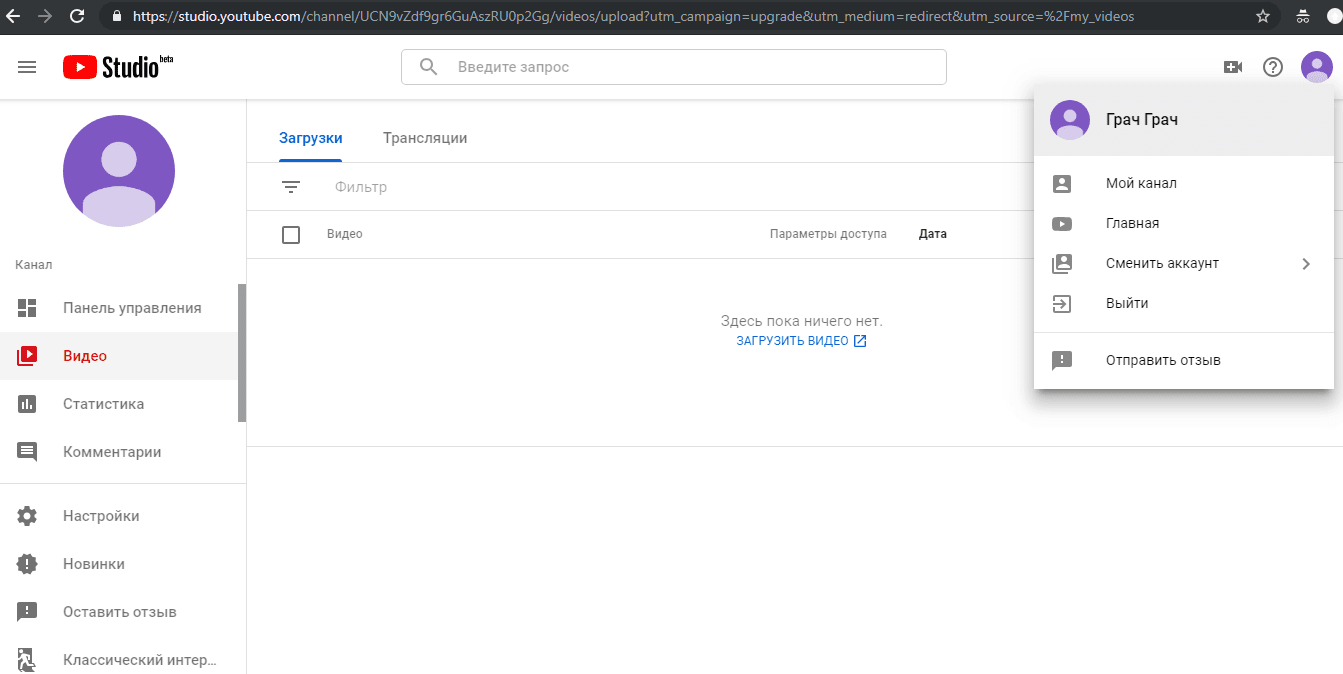The image size is (1343, 674).
Task: Reload the page in the browser
Action: 77,16
